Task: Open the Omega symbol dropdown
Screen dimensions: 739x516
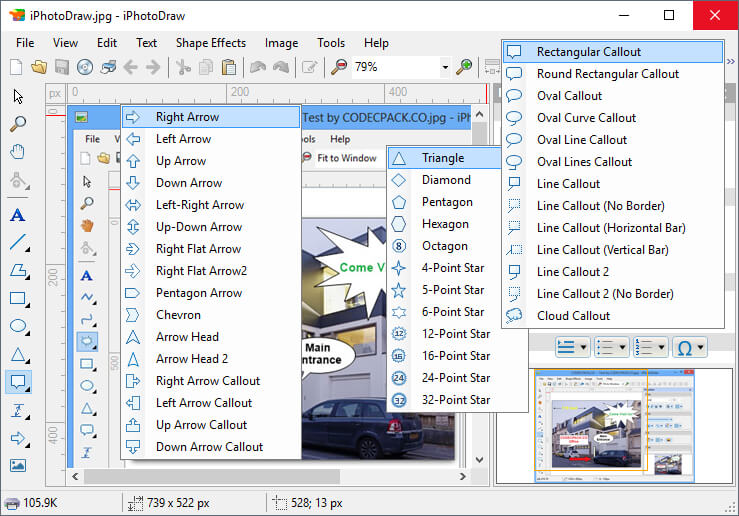Action: pos(689,347)
